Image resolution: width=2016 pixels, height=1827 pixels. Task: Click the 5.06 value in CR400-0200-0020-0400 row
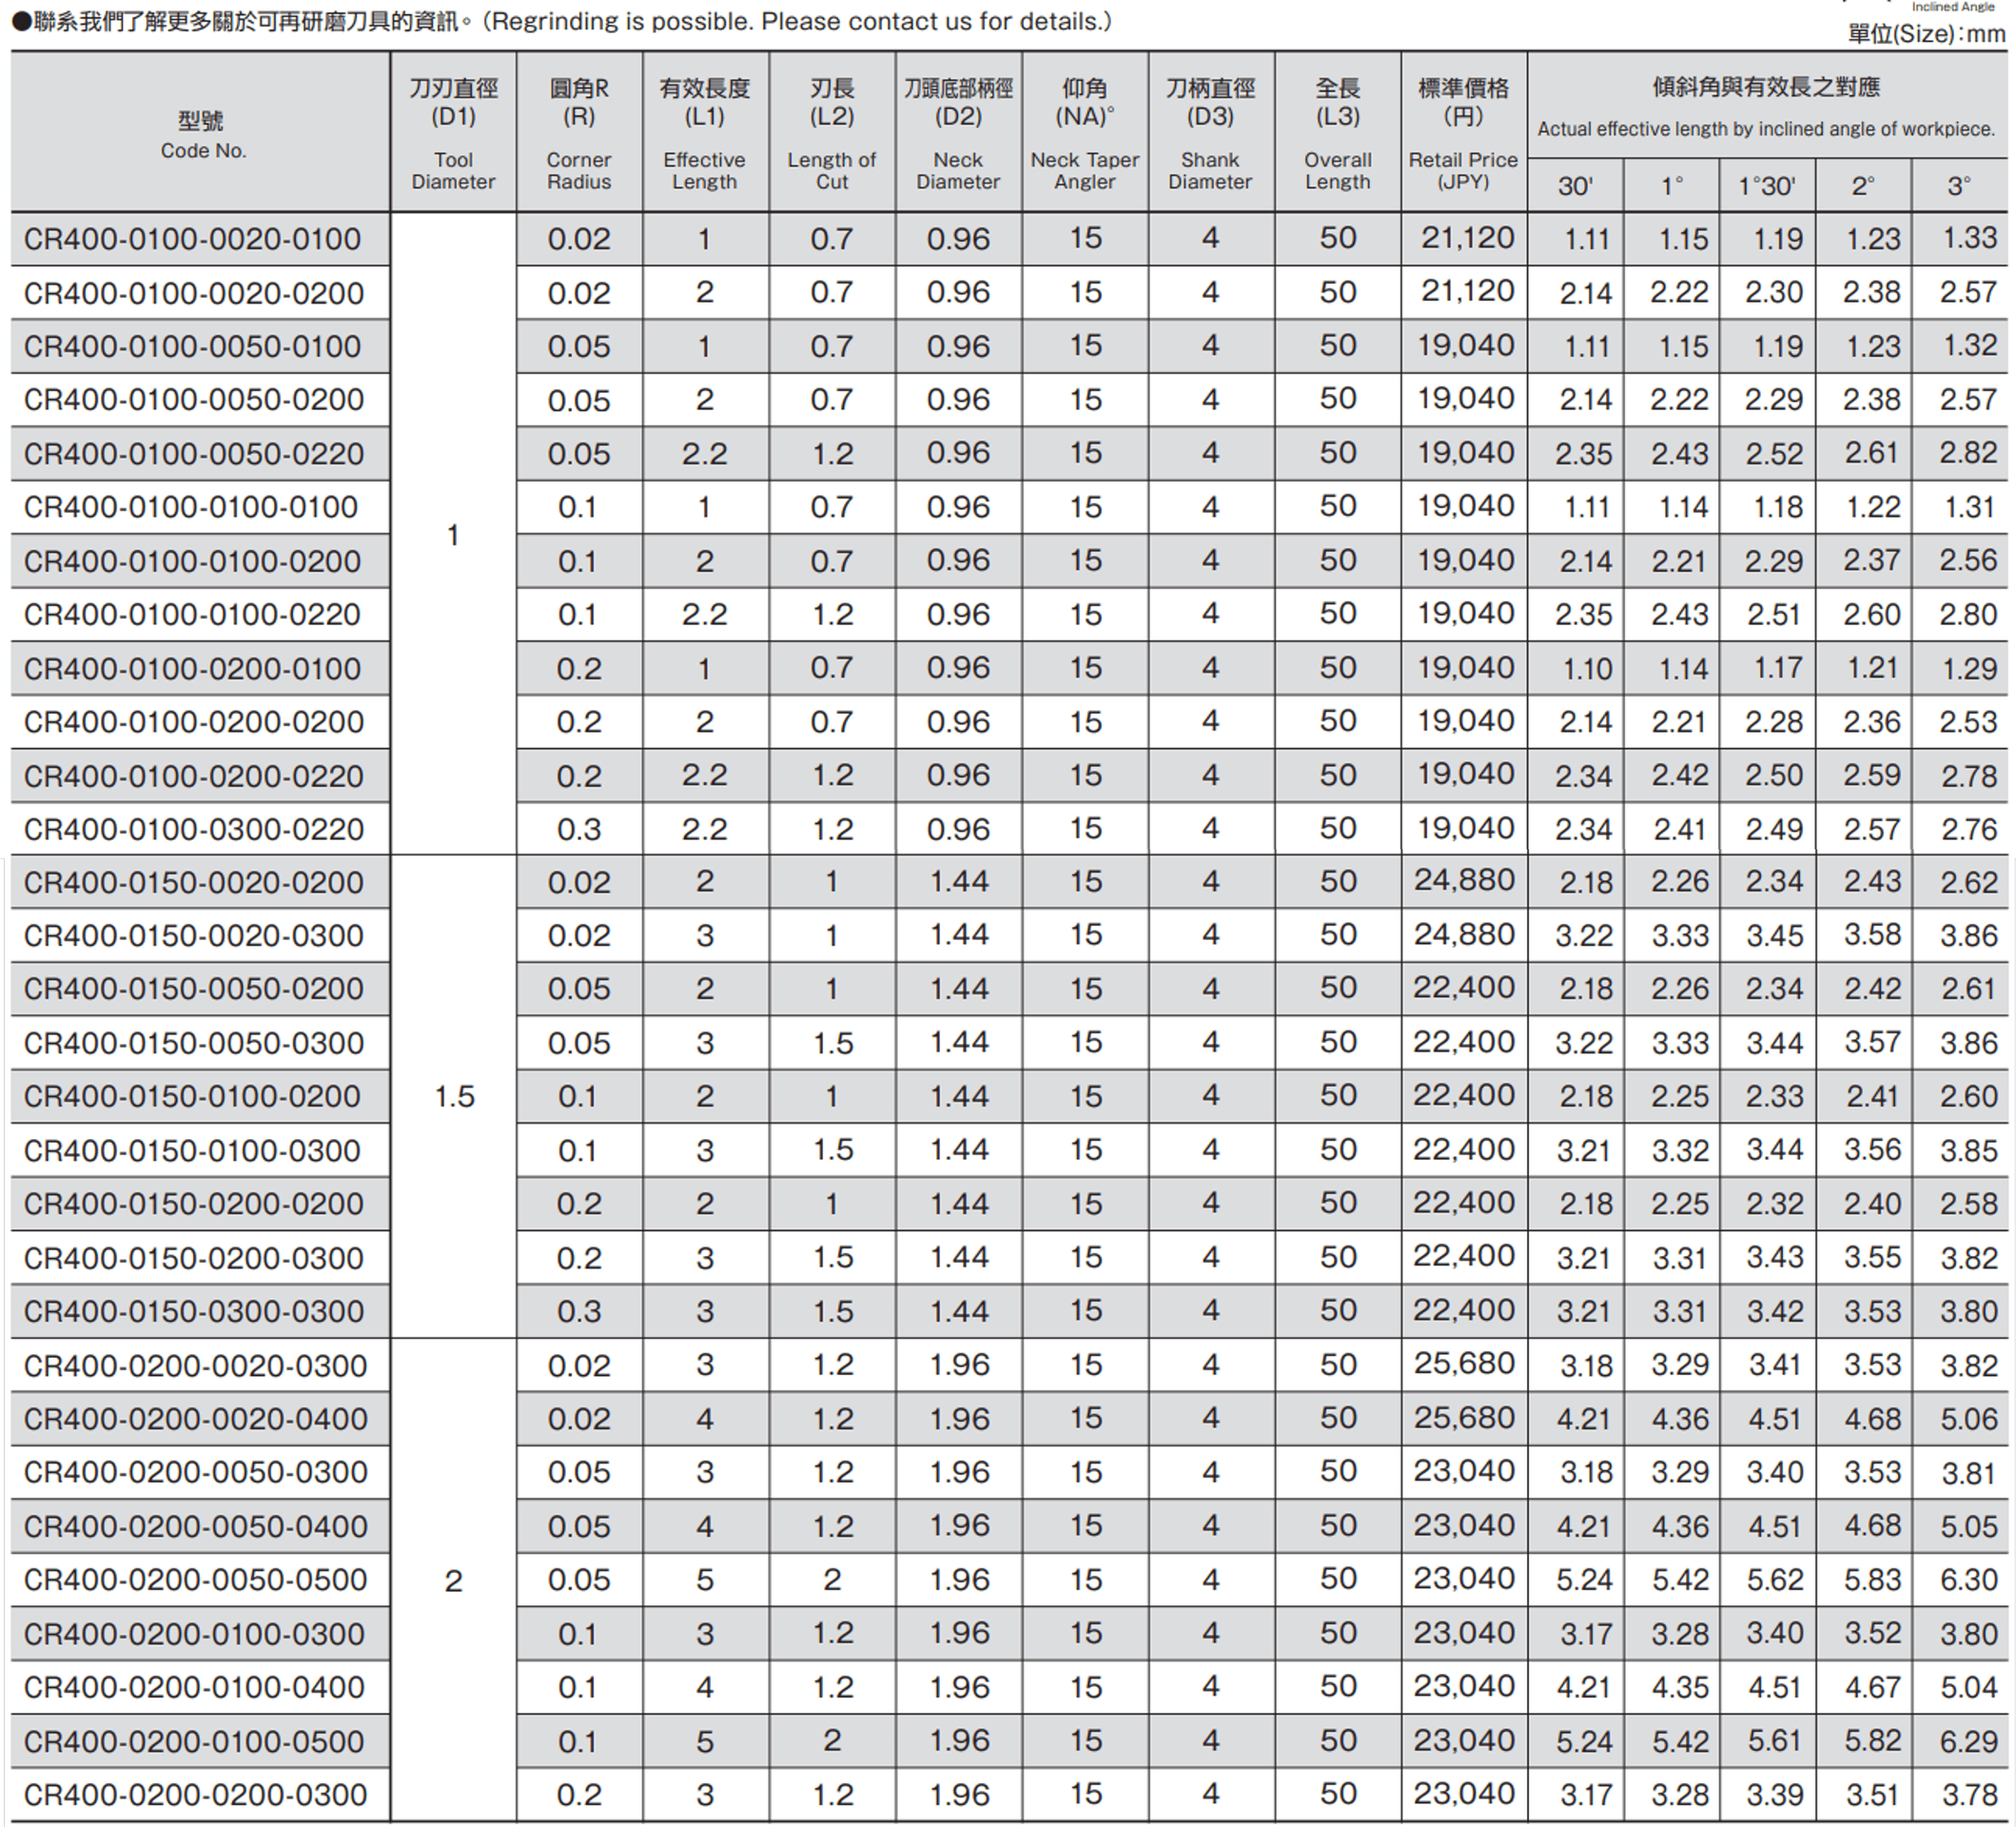(1968, 1419)
